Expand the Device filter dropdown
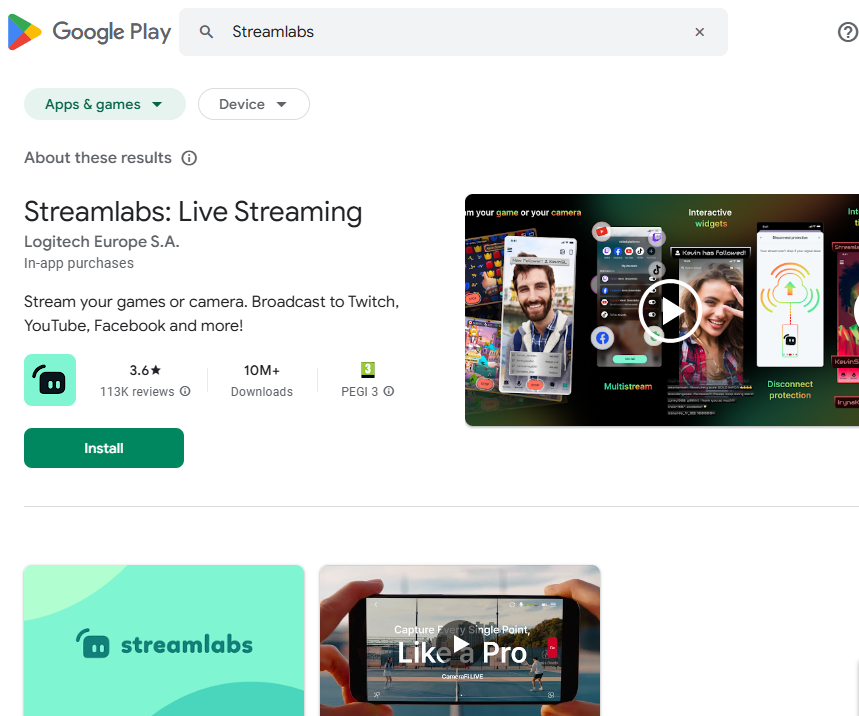Viewport: 859px width, 716px height. [254, 104]
